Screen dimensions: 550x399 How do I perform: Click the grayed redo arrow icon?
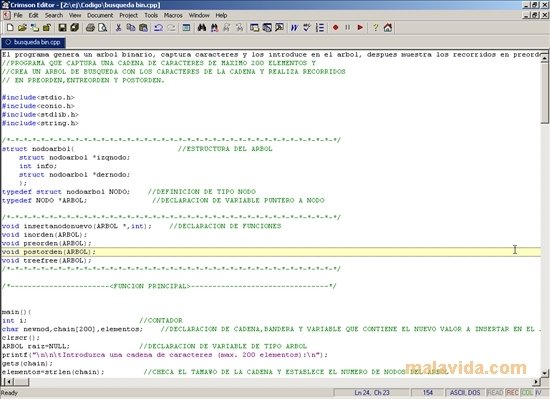171,27
